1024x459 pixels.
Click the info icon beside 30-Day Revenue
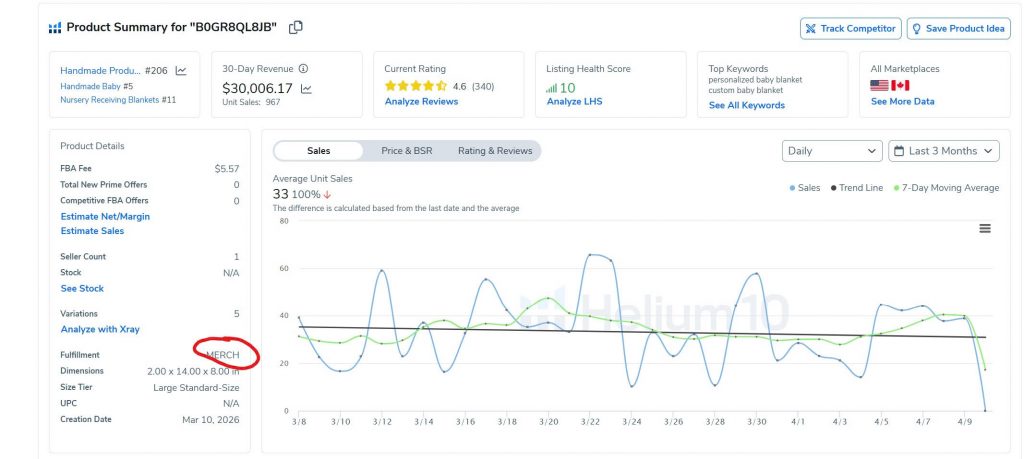point(303,69)
